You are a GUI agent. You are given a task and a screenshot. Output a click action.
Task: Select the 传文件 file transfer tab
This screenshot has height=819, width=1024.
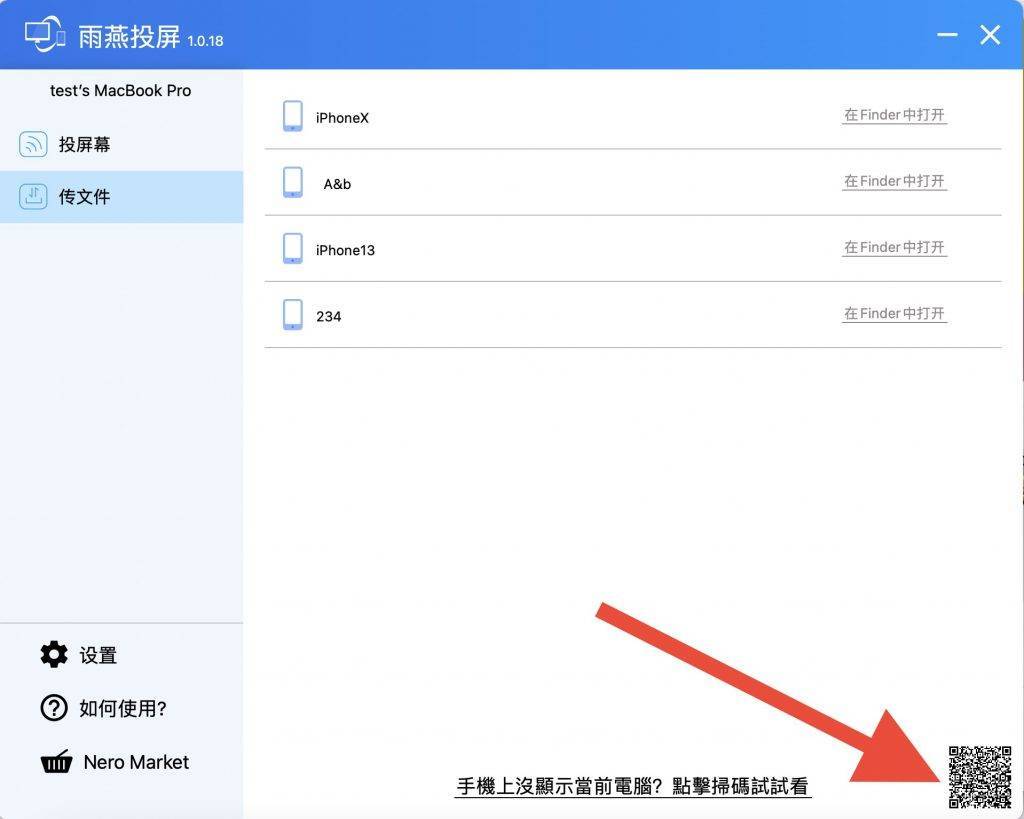pos(84,197)
